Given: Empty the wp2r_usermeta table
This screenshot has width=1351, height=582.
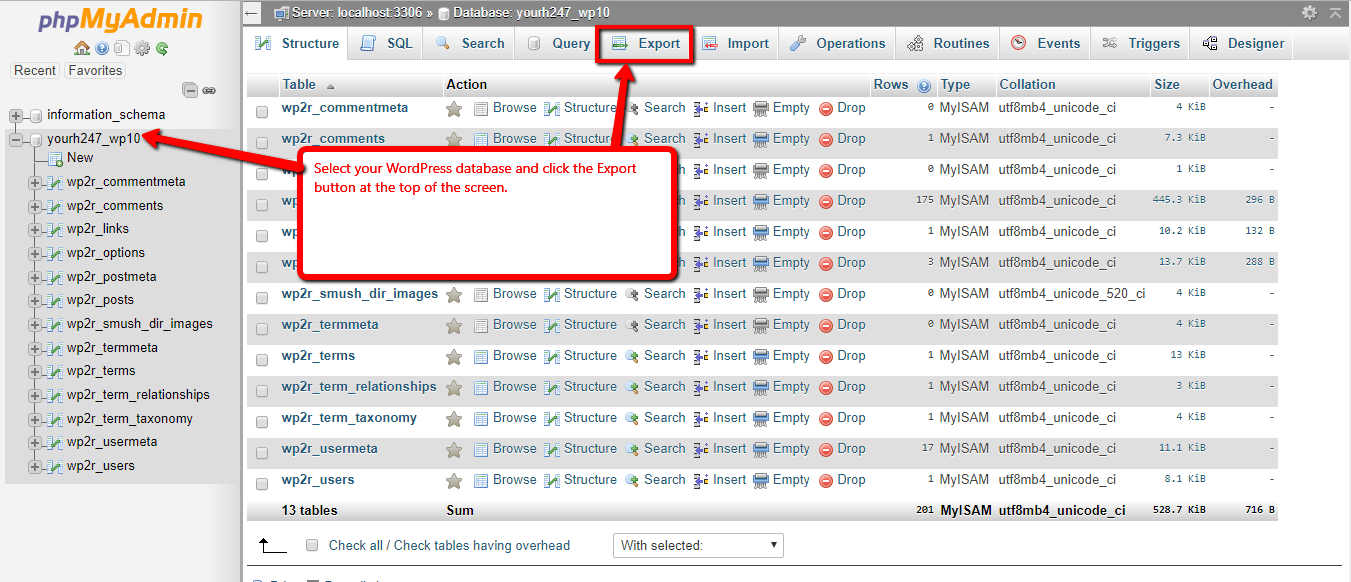Looking at the screenshot, I should 781,449.
